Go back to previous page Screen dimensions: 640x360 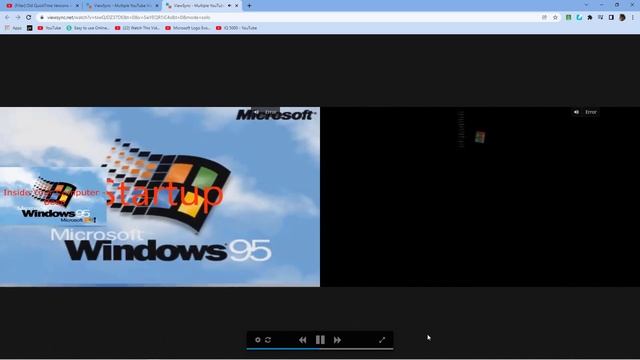point(7,17)
